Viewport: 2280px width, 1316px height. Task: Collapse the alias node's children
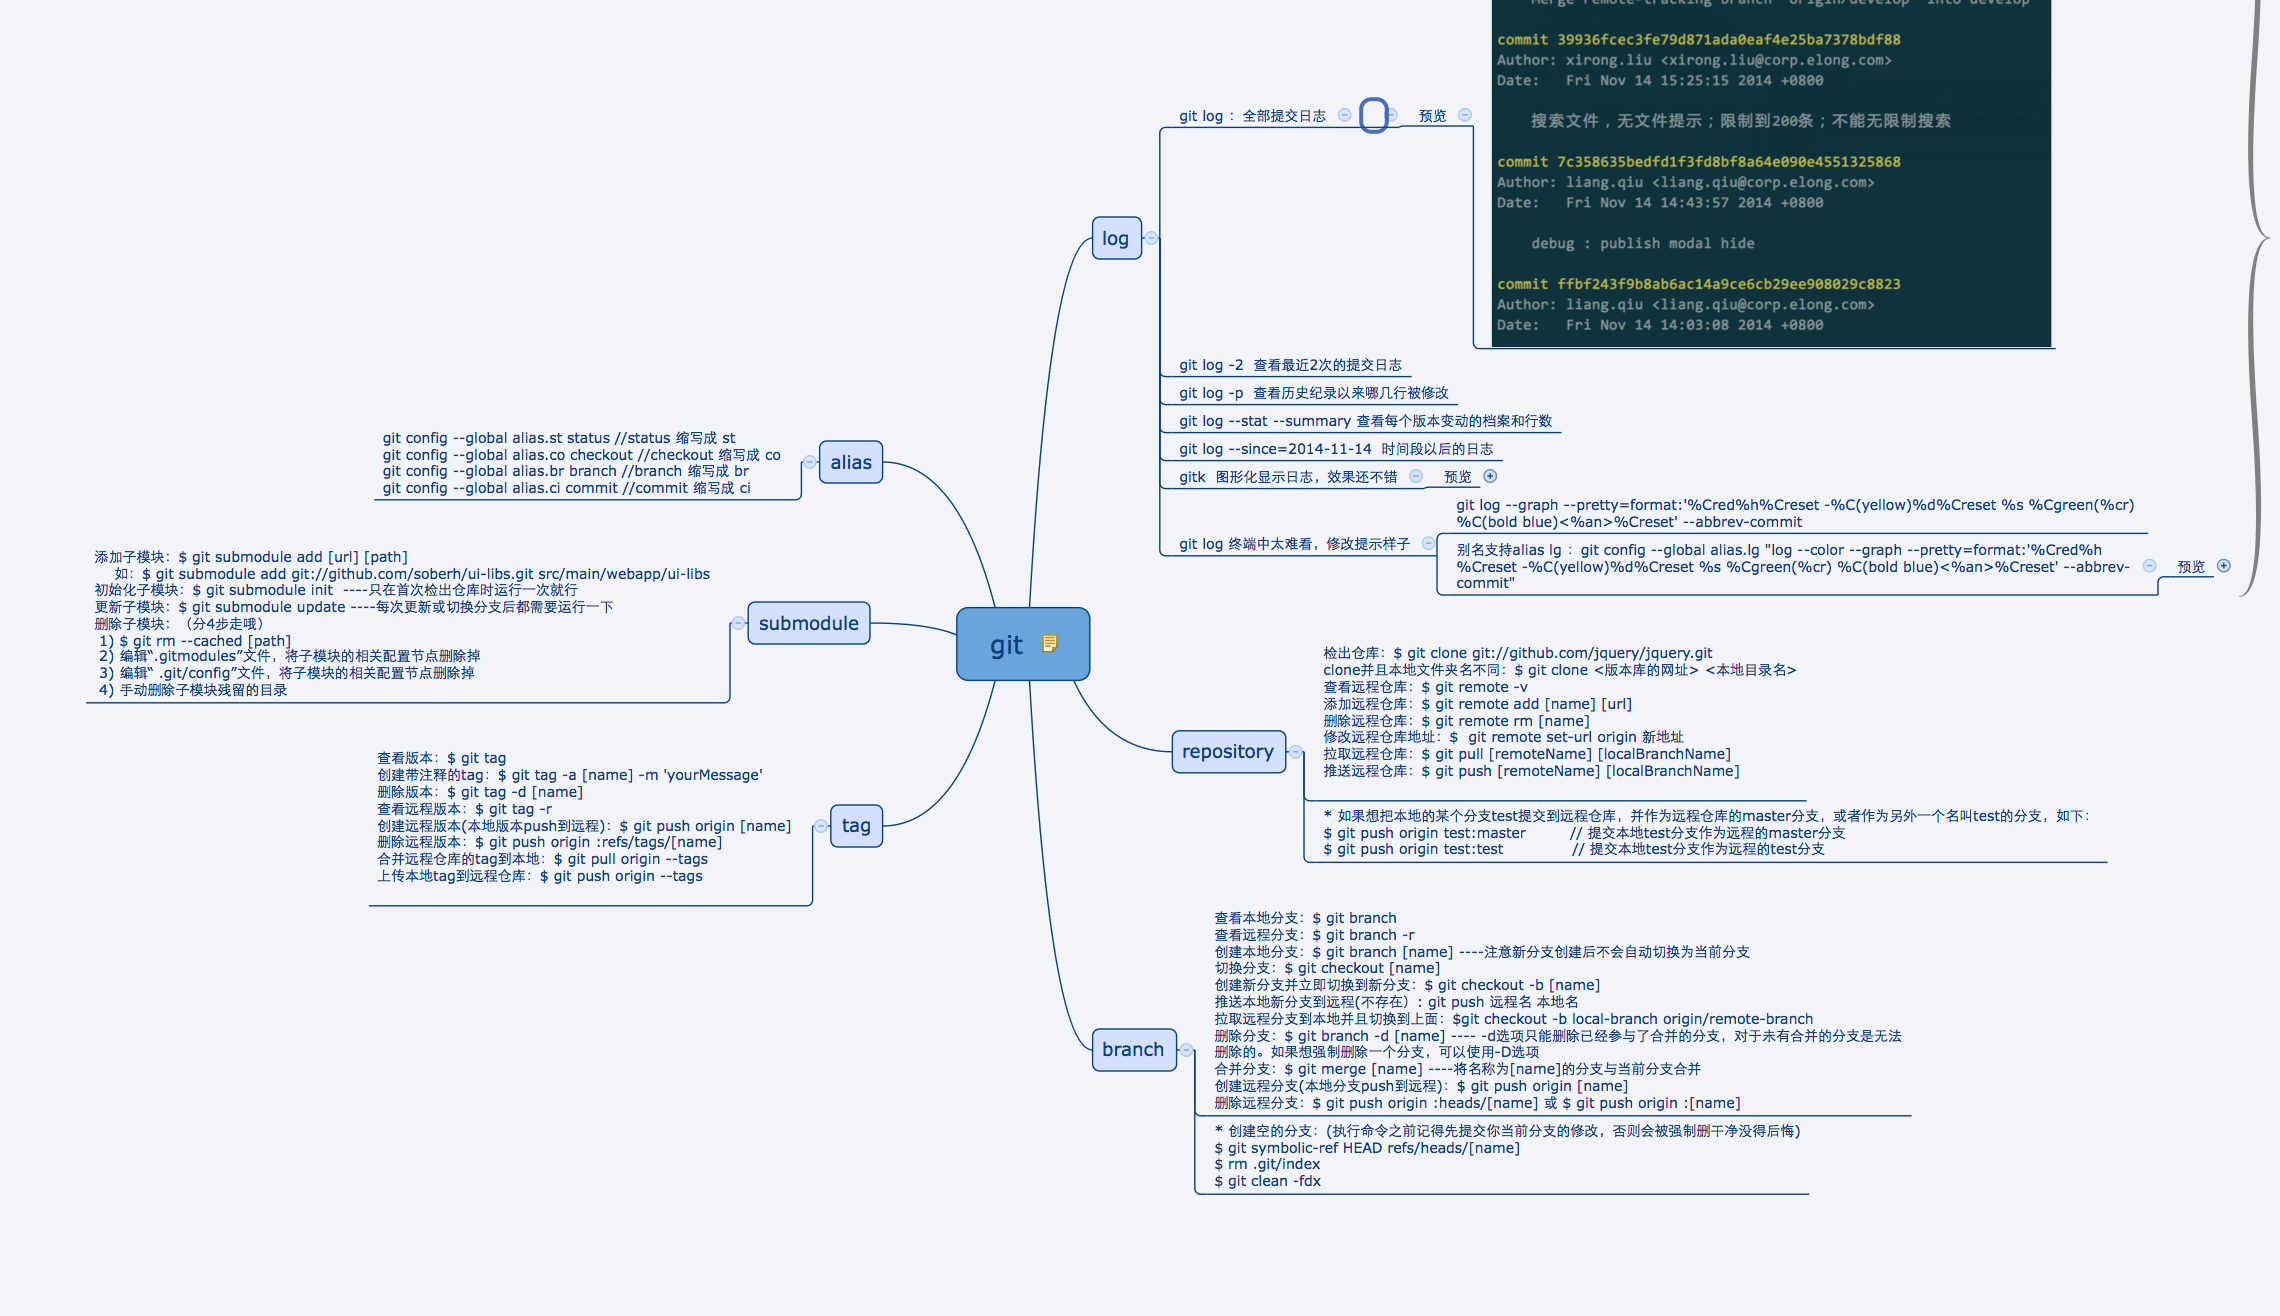coord(810,462)
